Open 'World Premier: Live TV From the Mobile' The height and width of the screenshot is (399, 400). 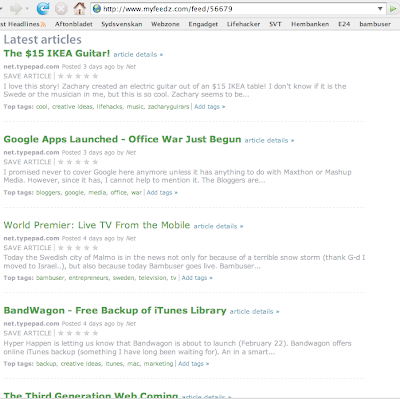(97, 225)
